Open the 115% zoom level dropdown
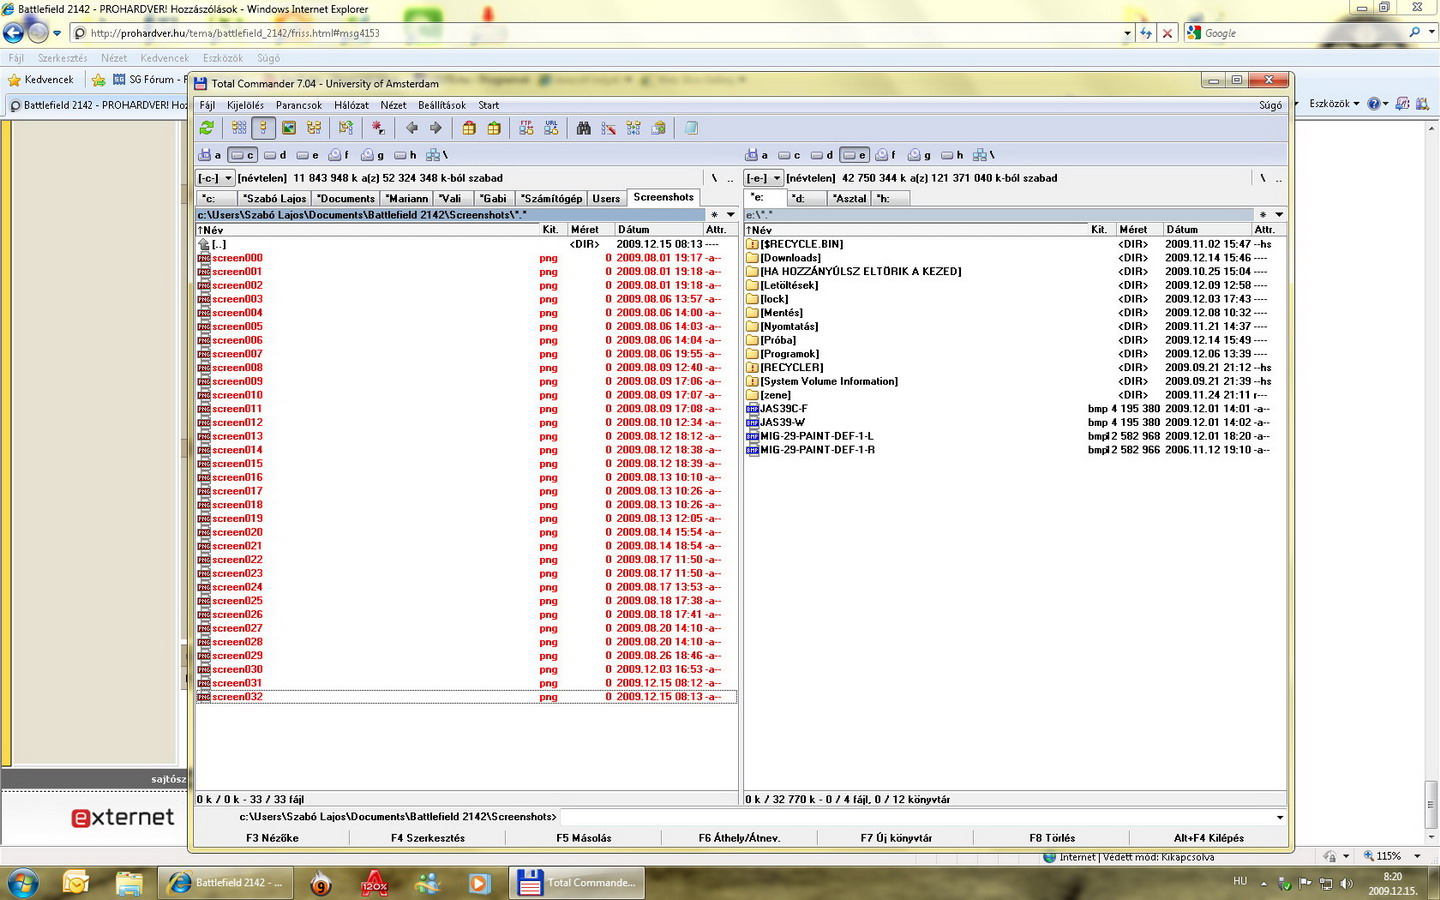1440x900 pixels. tap(1417, 856)
